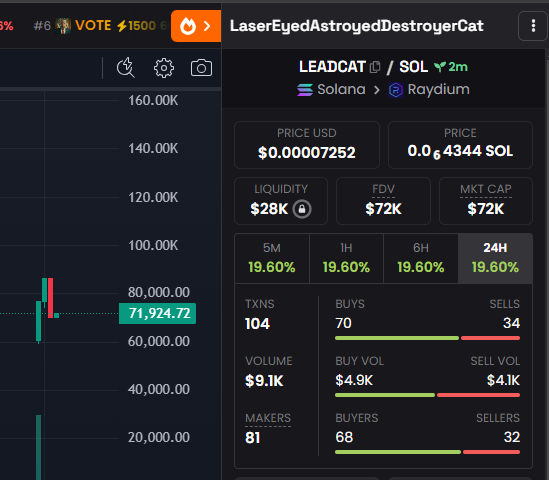Image resolution: width=549 pixels, height=480 pixels.
Task: Click the current price tag 71,924.72
Action: [158, 313]
